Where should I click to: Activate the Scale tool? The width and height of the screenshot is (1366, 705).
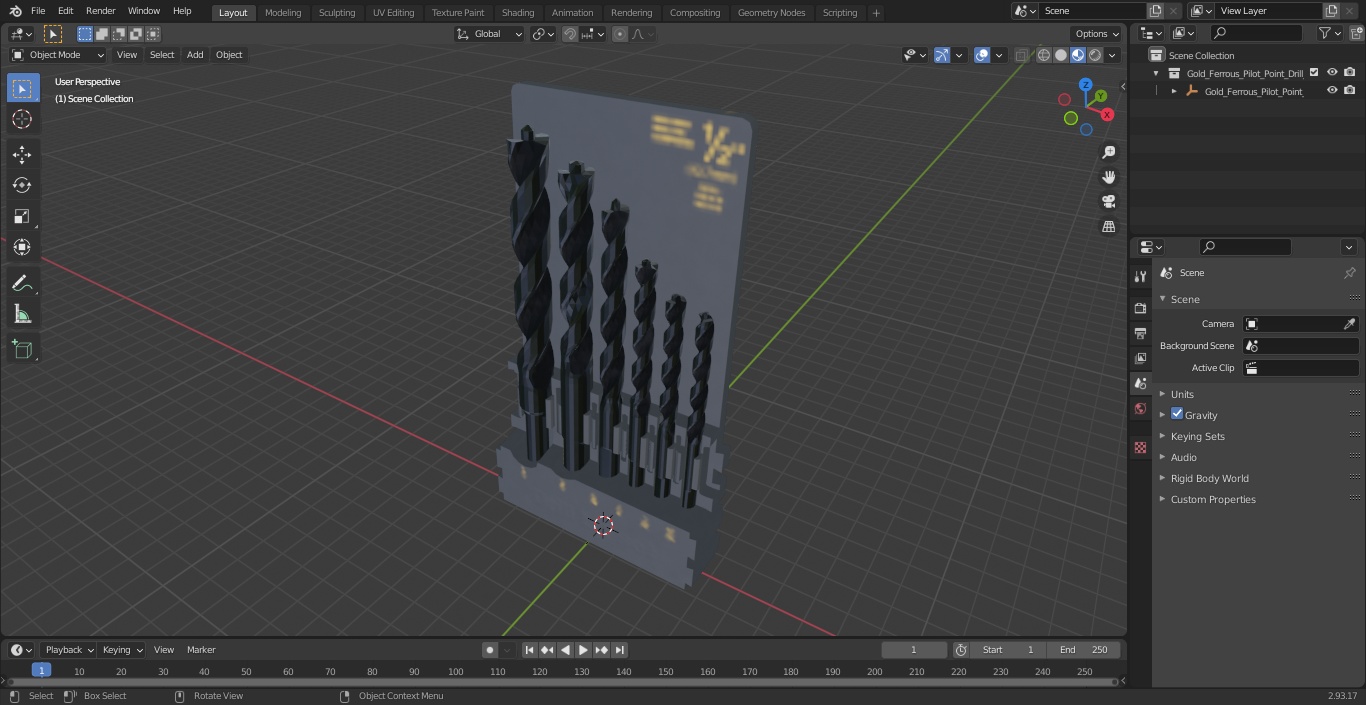22,216
